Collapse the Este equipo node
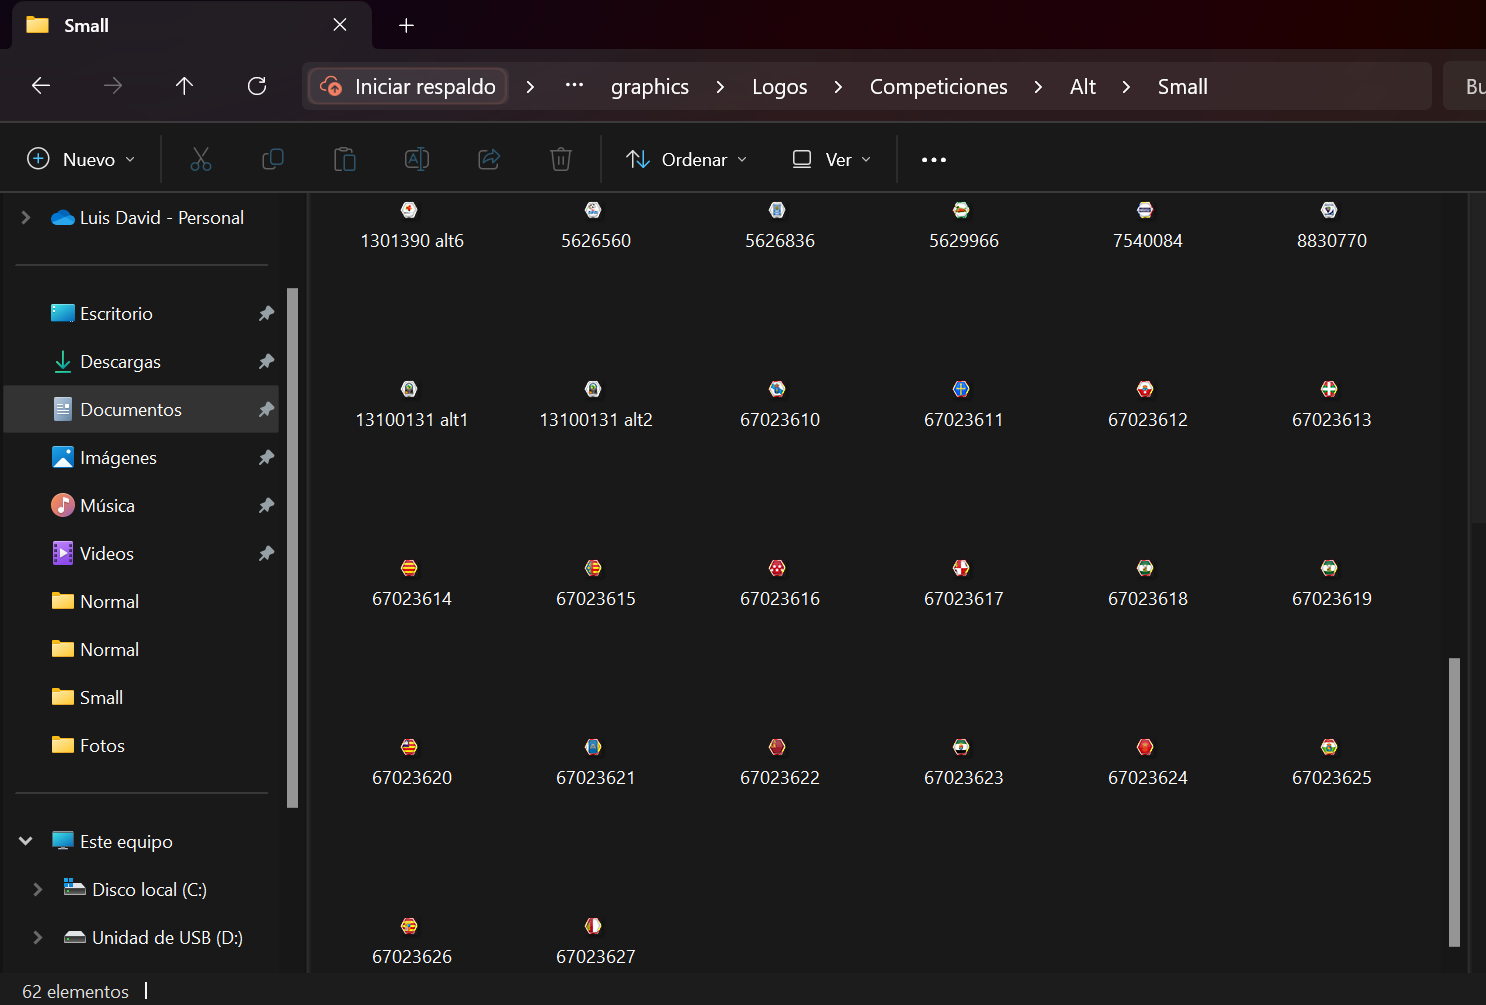The image size is (1486, 1005). pyautogui.click(x=26, y=841)
